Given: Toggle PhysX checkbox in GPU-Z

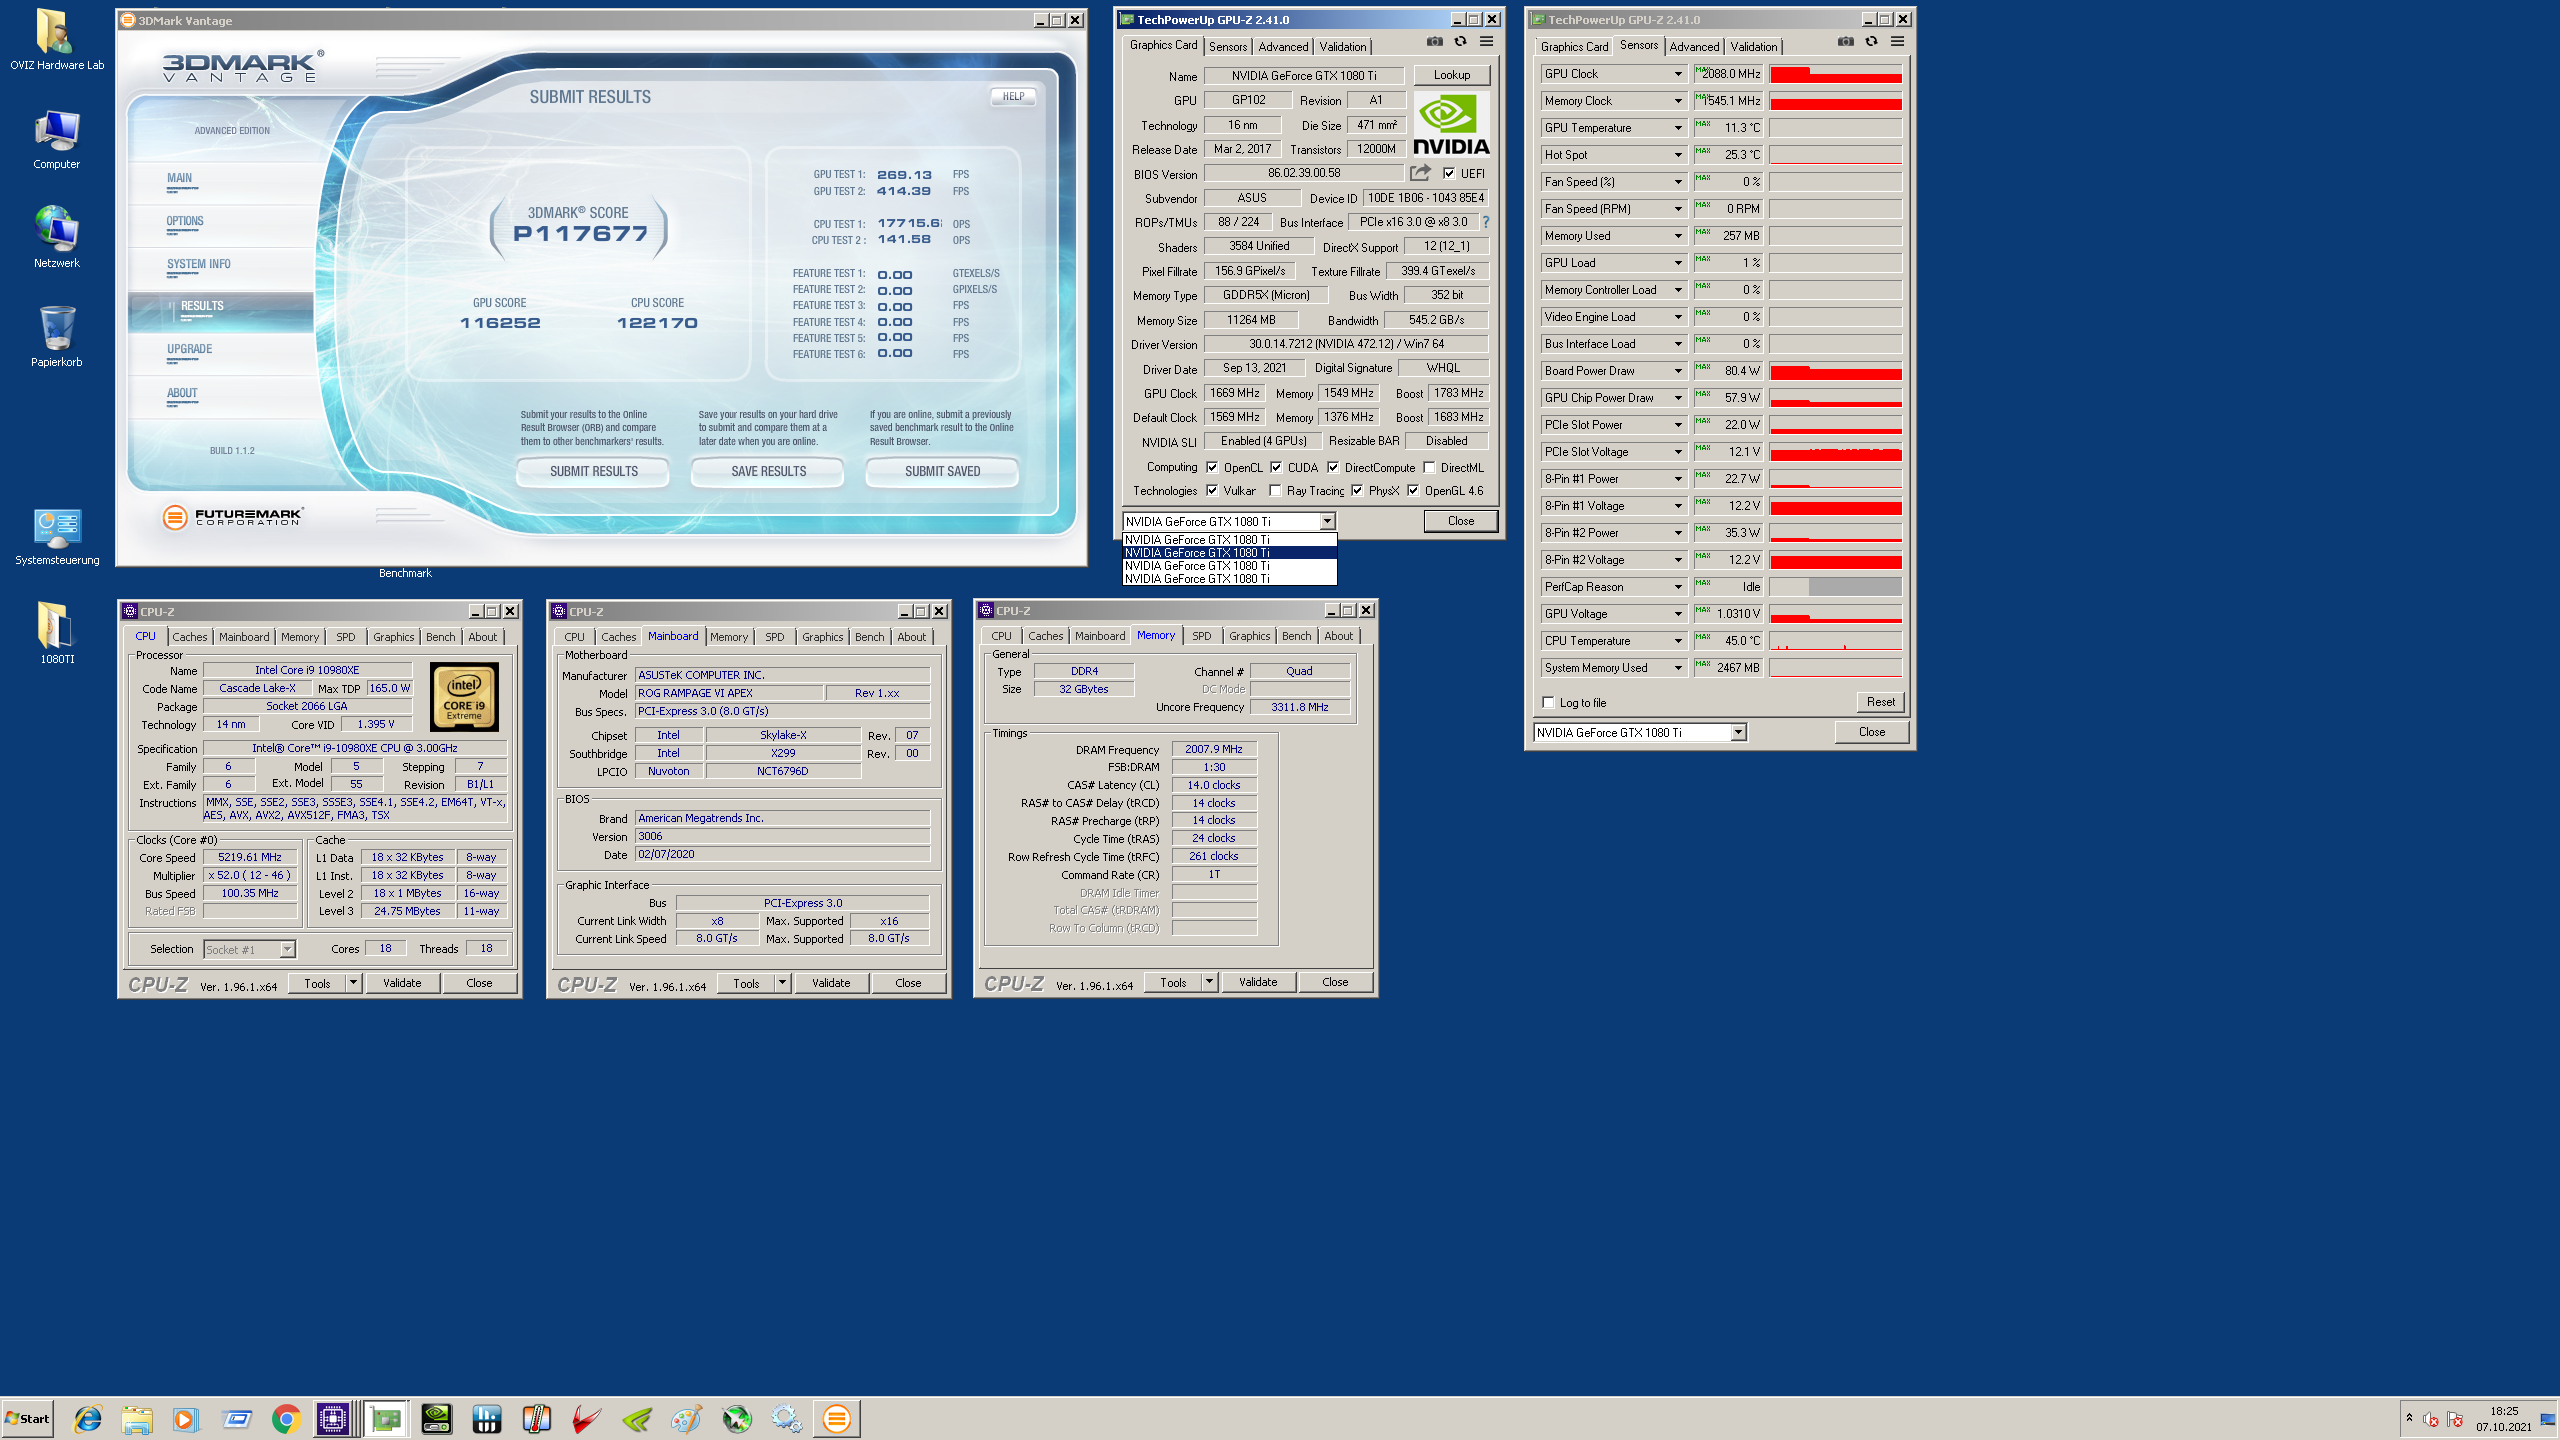Looking at the screenshot, I should coord(1357,490).
